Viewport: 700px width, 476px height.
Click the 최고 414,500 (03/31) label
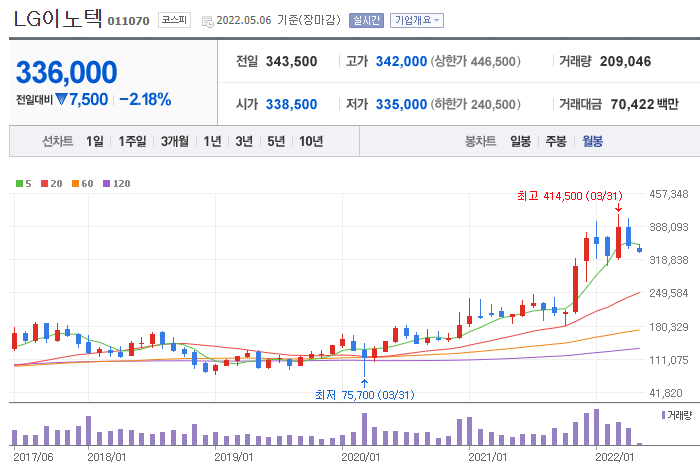click(570, 196)
